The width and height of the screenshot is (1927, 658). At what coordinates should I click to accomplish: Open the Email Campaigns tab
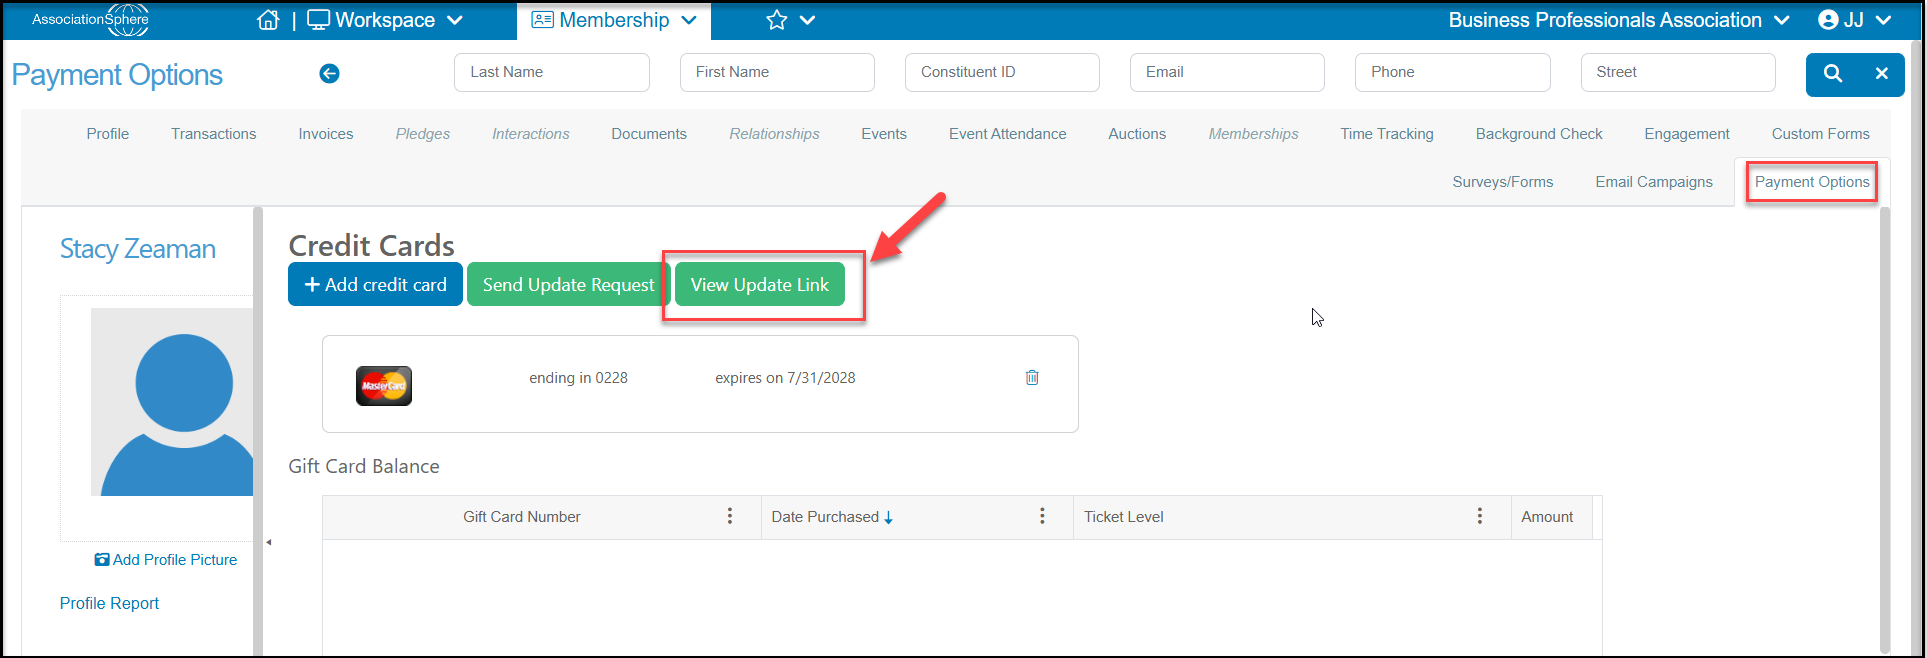pyautogui.click(x=1654, y=182)
